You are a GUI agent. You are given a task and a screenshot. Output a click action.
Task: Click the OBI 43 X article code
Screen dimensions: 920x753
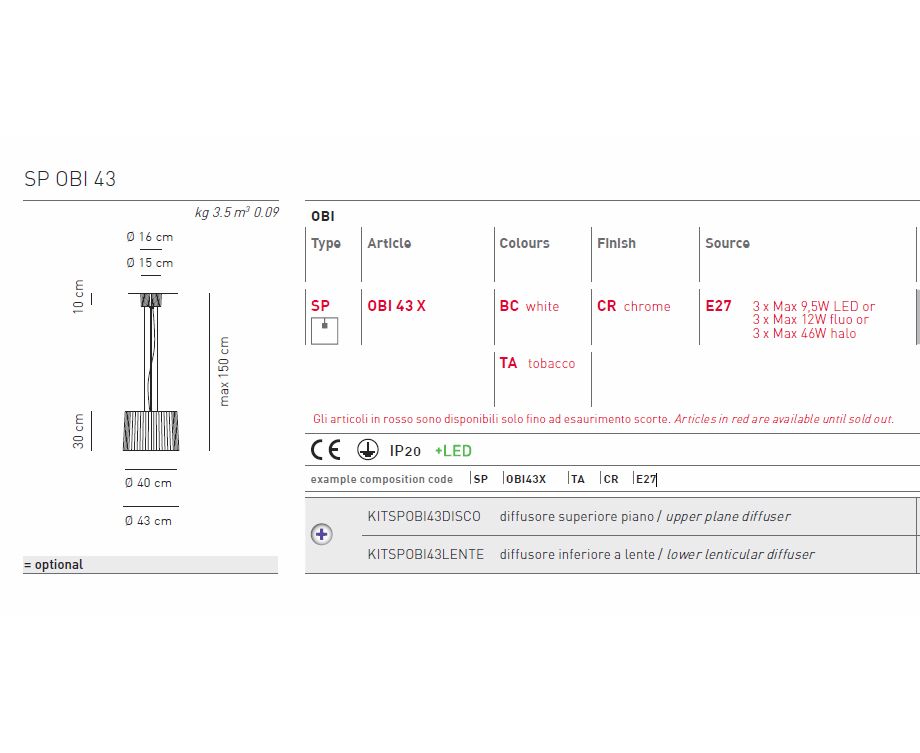point(396,306)
